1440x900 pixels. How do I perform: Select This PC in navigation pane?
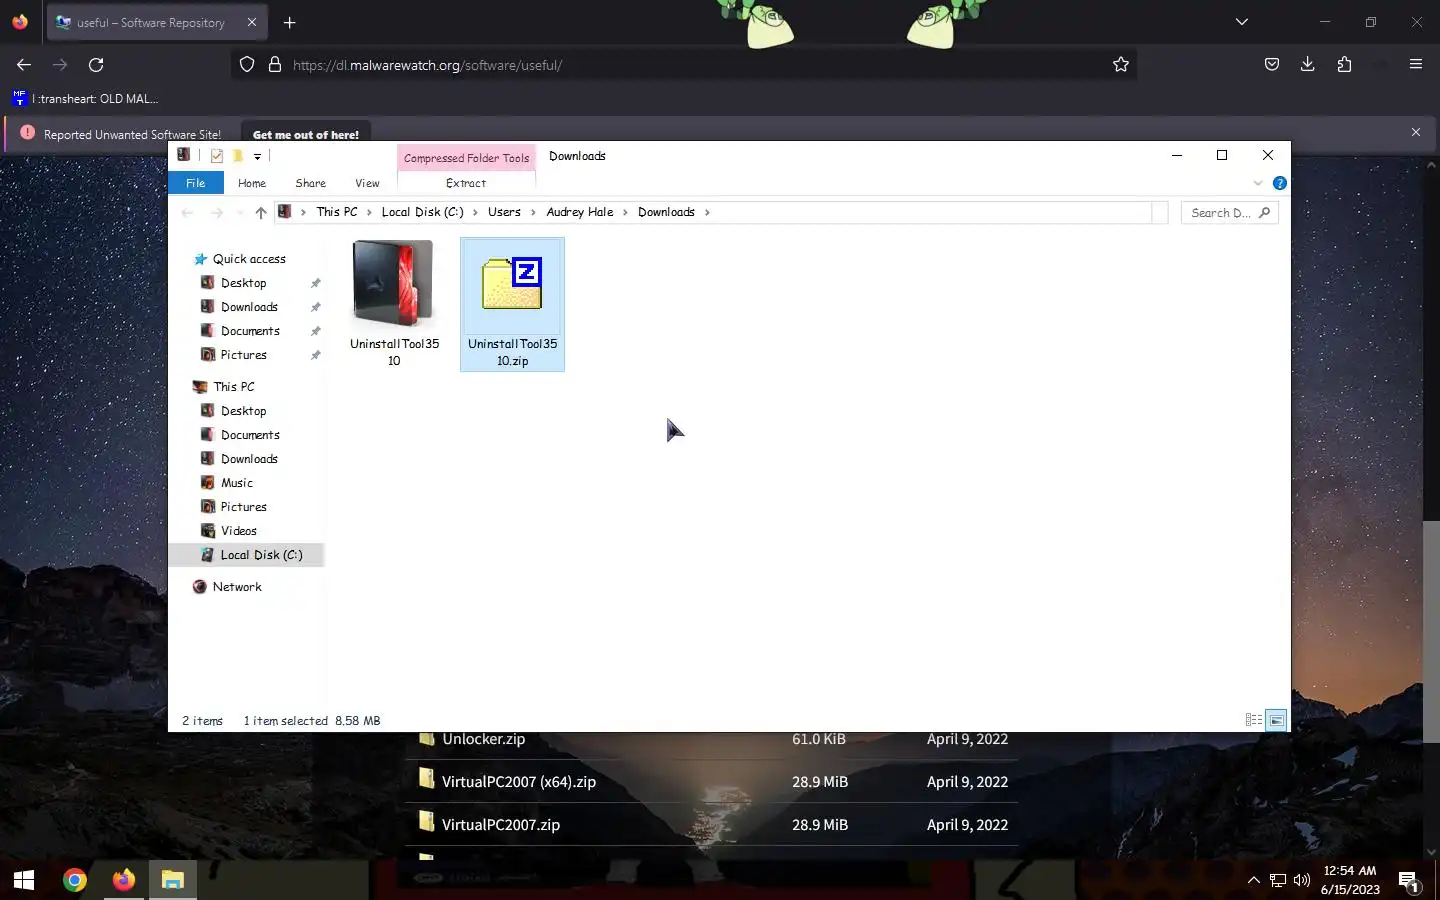(x=234, y=387)
